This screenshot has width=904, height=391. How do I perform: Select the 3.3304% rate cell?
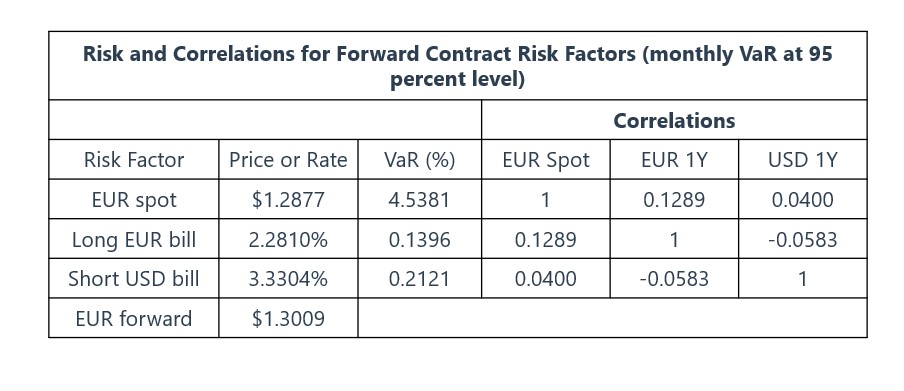pyautogui.click(x=288, y=279)
